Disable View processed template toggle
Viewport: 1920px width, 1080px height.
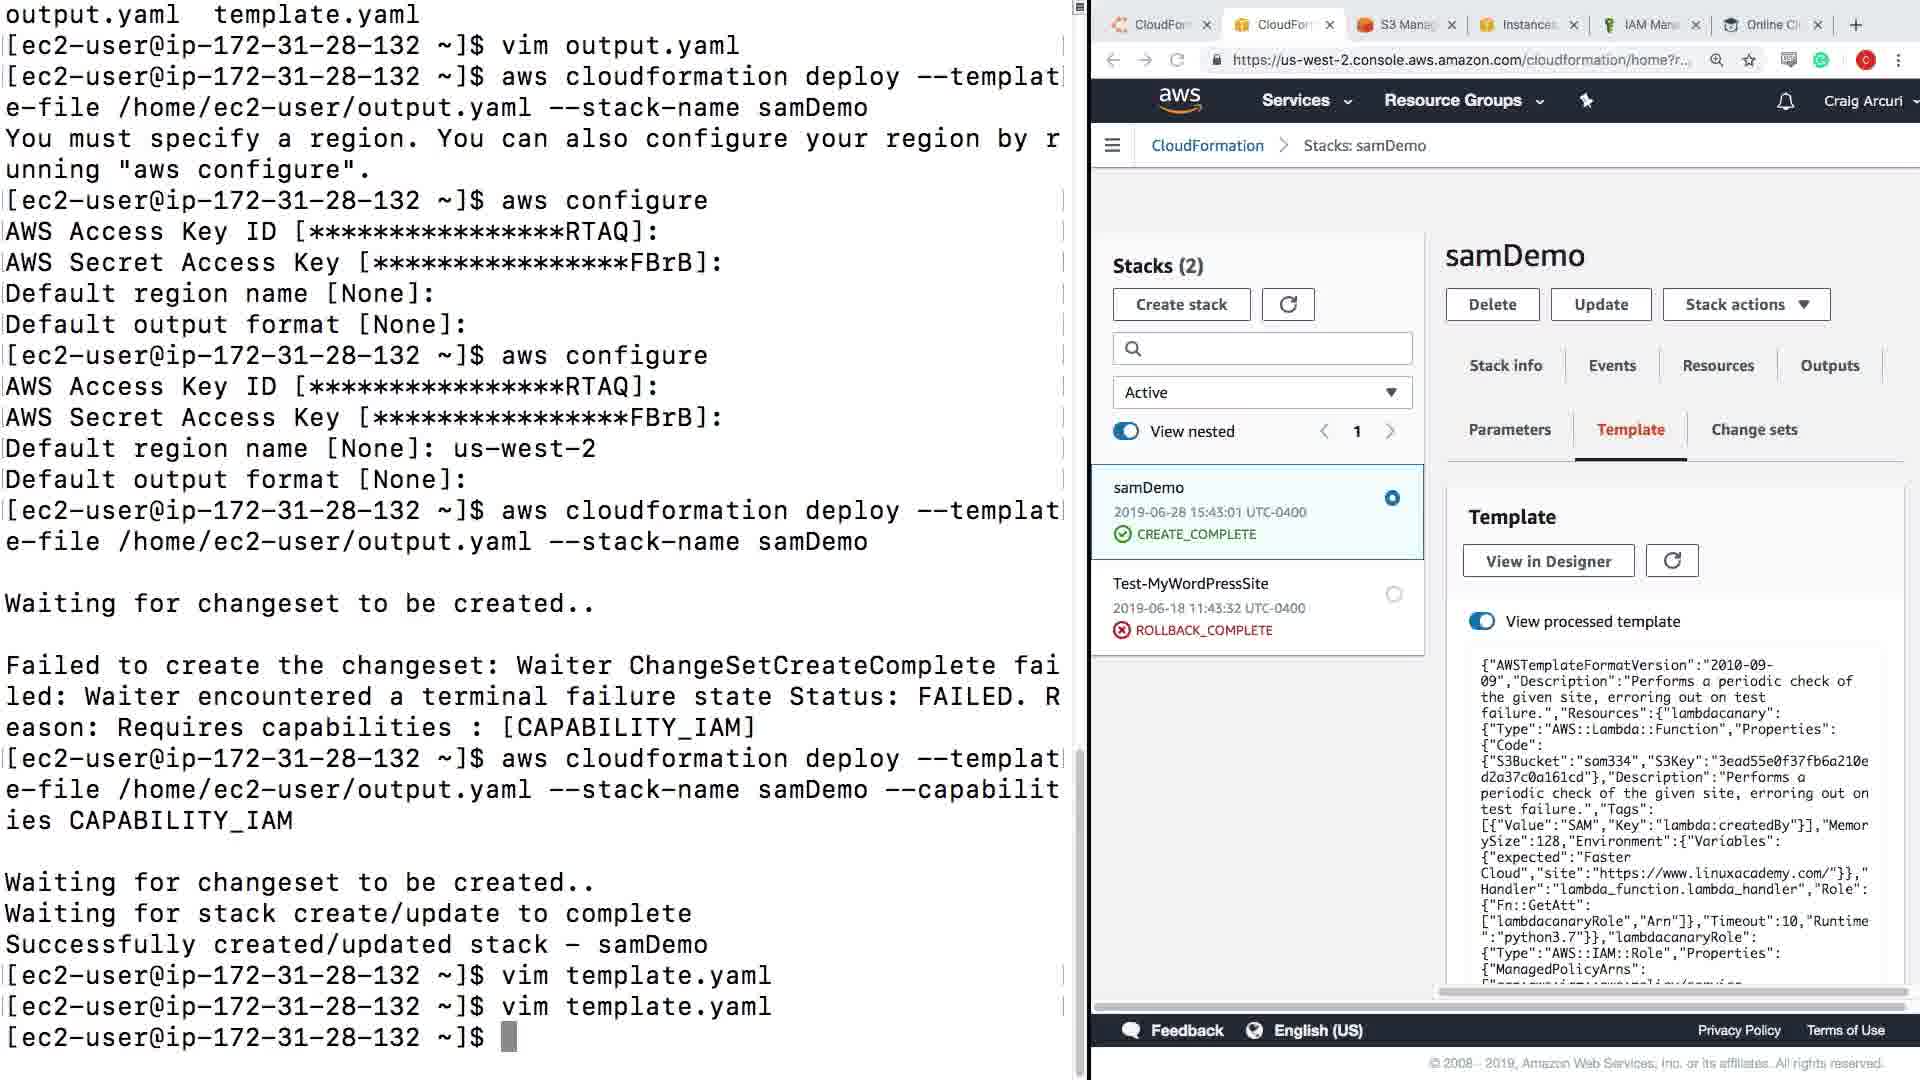click(1481, 621)
